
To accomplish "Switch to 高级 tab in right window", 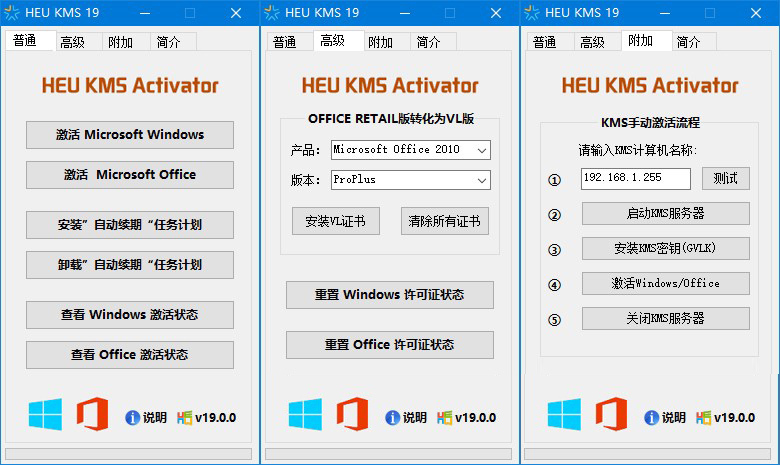I will [x=598, y=42].
